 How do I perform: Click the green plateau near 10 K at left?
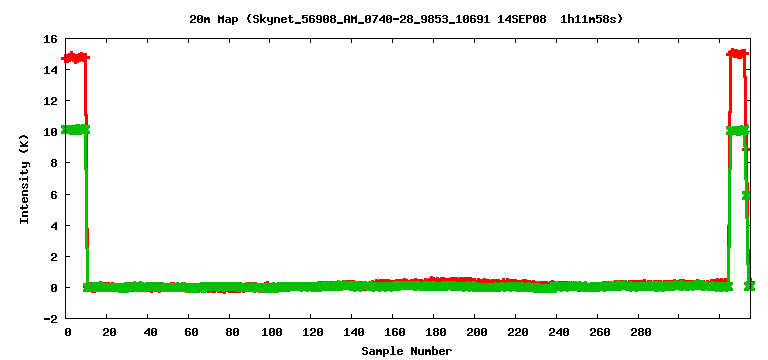(75, 130)
